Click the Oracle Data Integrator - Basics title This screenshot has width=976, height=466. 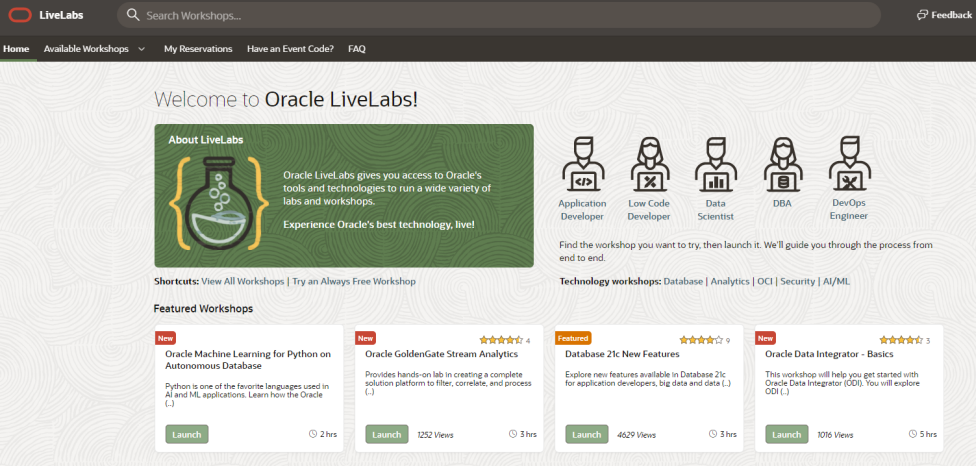829,354
